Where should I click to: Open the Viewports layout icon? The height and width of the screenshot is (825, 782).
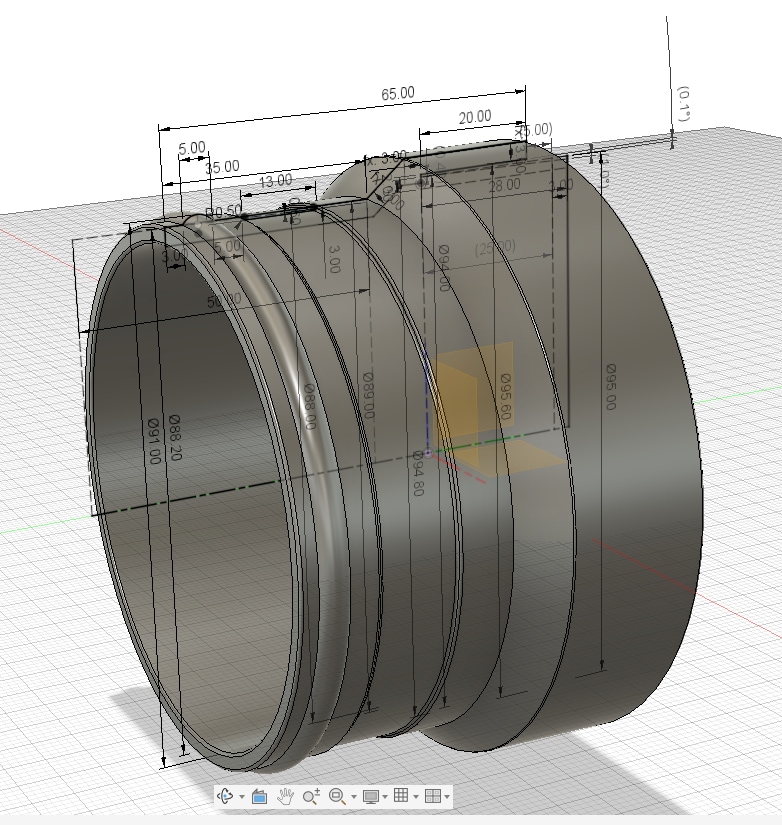click(433, 796)
